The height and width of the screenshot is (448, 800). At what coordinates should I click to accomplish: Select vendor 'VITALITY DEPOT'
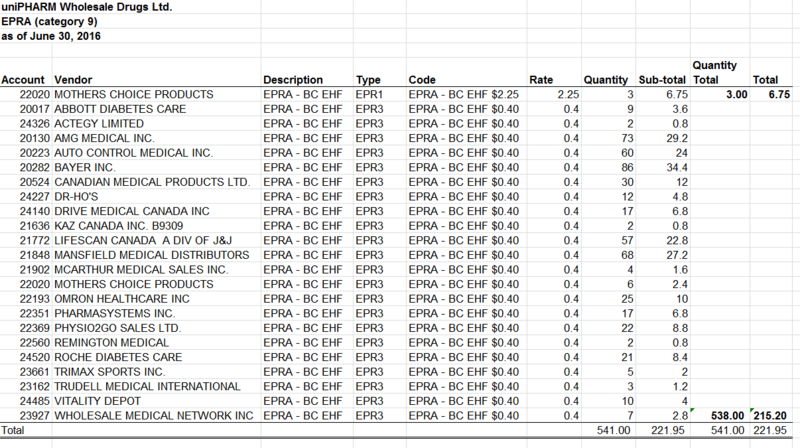(x=97, y=401)
